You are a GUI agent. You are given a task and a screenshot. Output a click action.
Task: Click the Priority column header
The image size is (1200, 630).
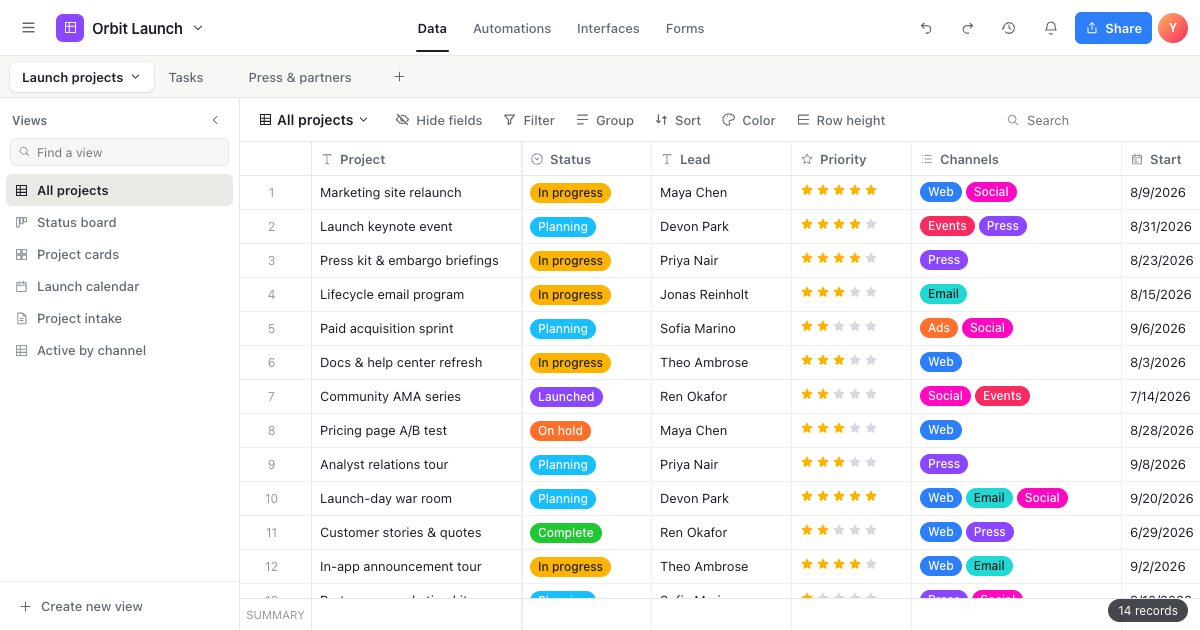coord(852,159)
